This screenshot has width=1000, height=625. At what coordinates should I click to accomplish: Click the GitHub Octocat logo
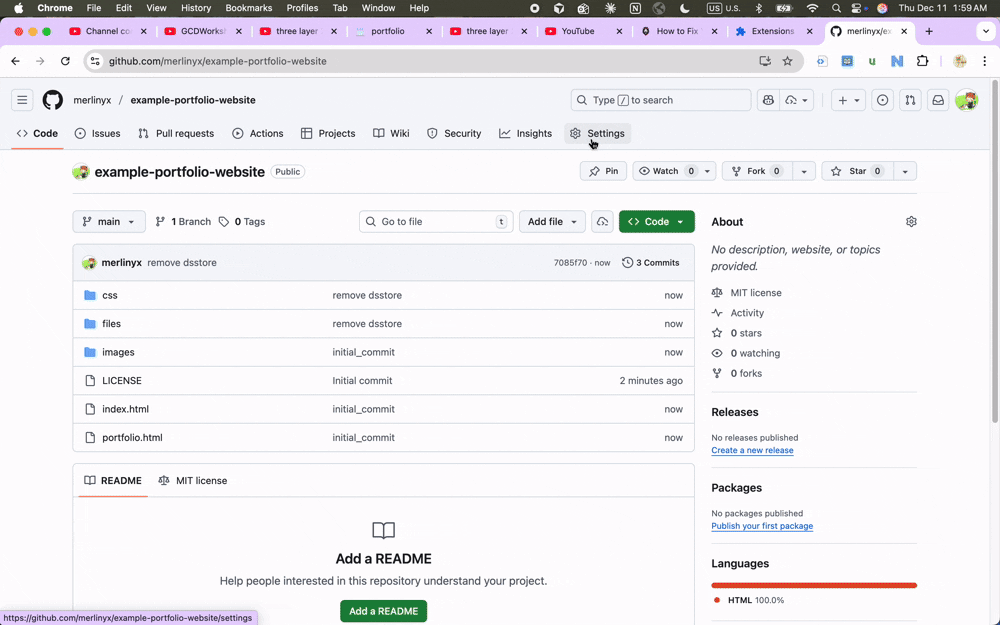[53, 100]
